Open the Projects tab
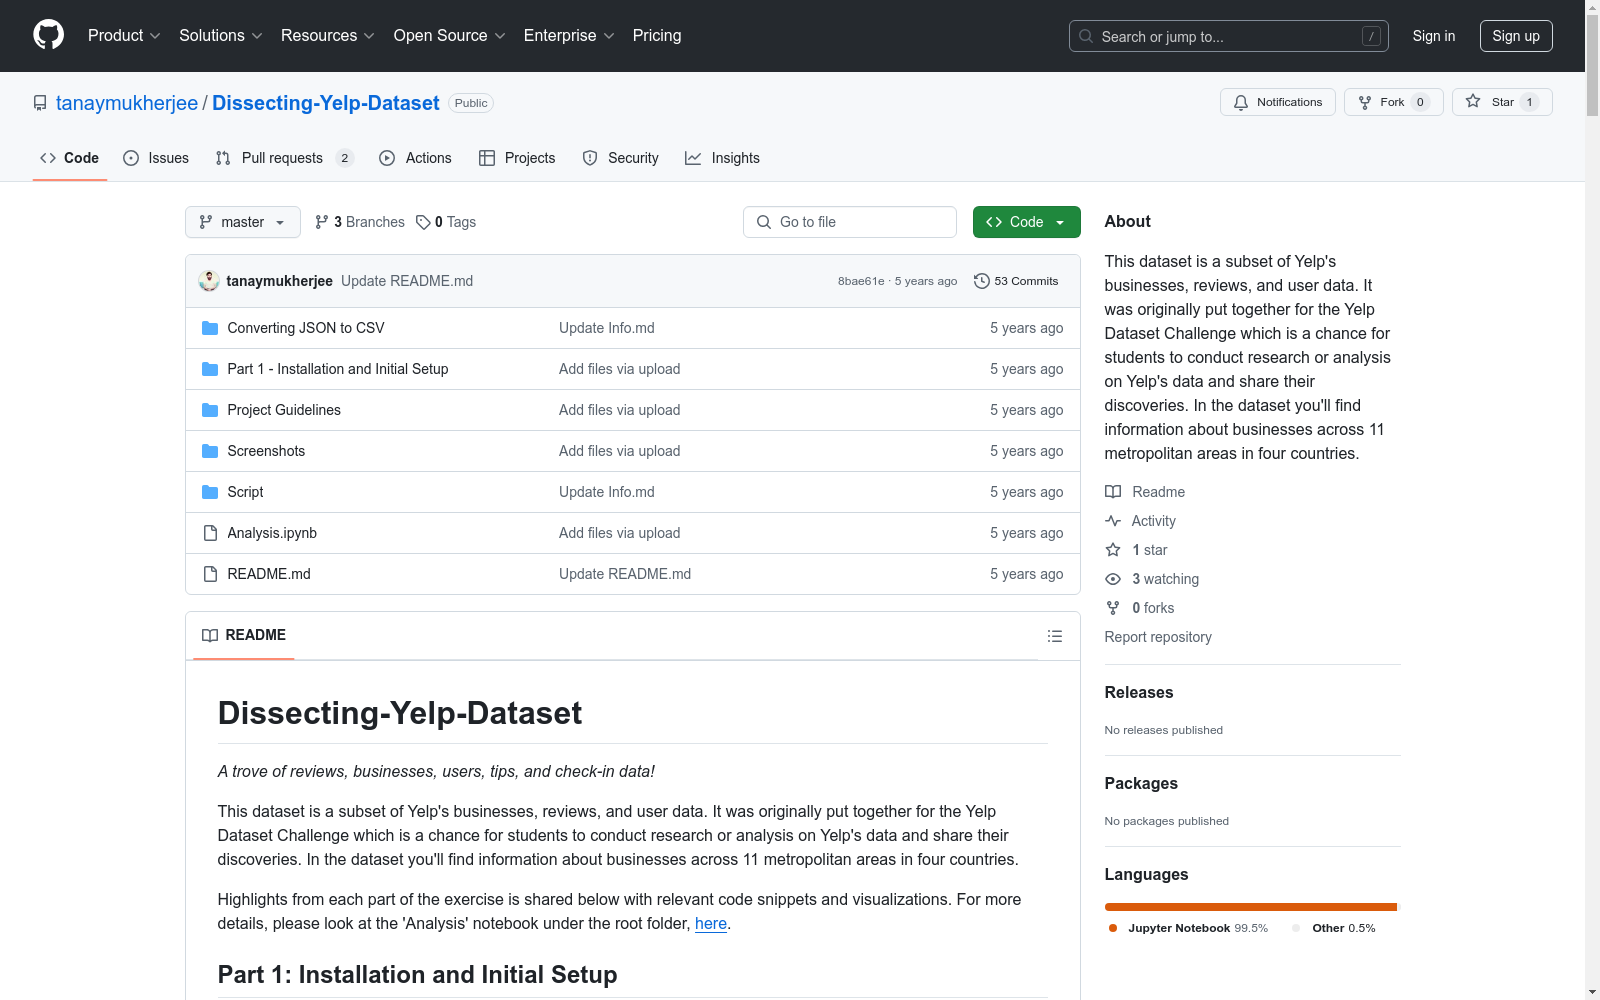Viewport: 1600px width, 1000px height. (x=517, y=158)
